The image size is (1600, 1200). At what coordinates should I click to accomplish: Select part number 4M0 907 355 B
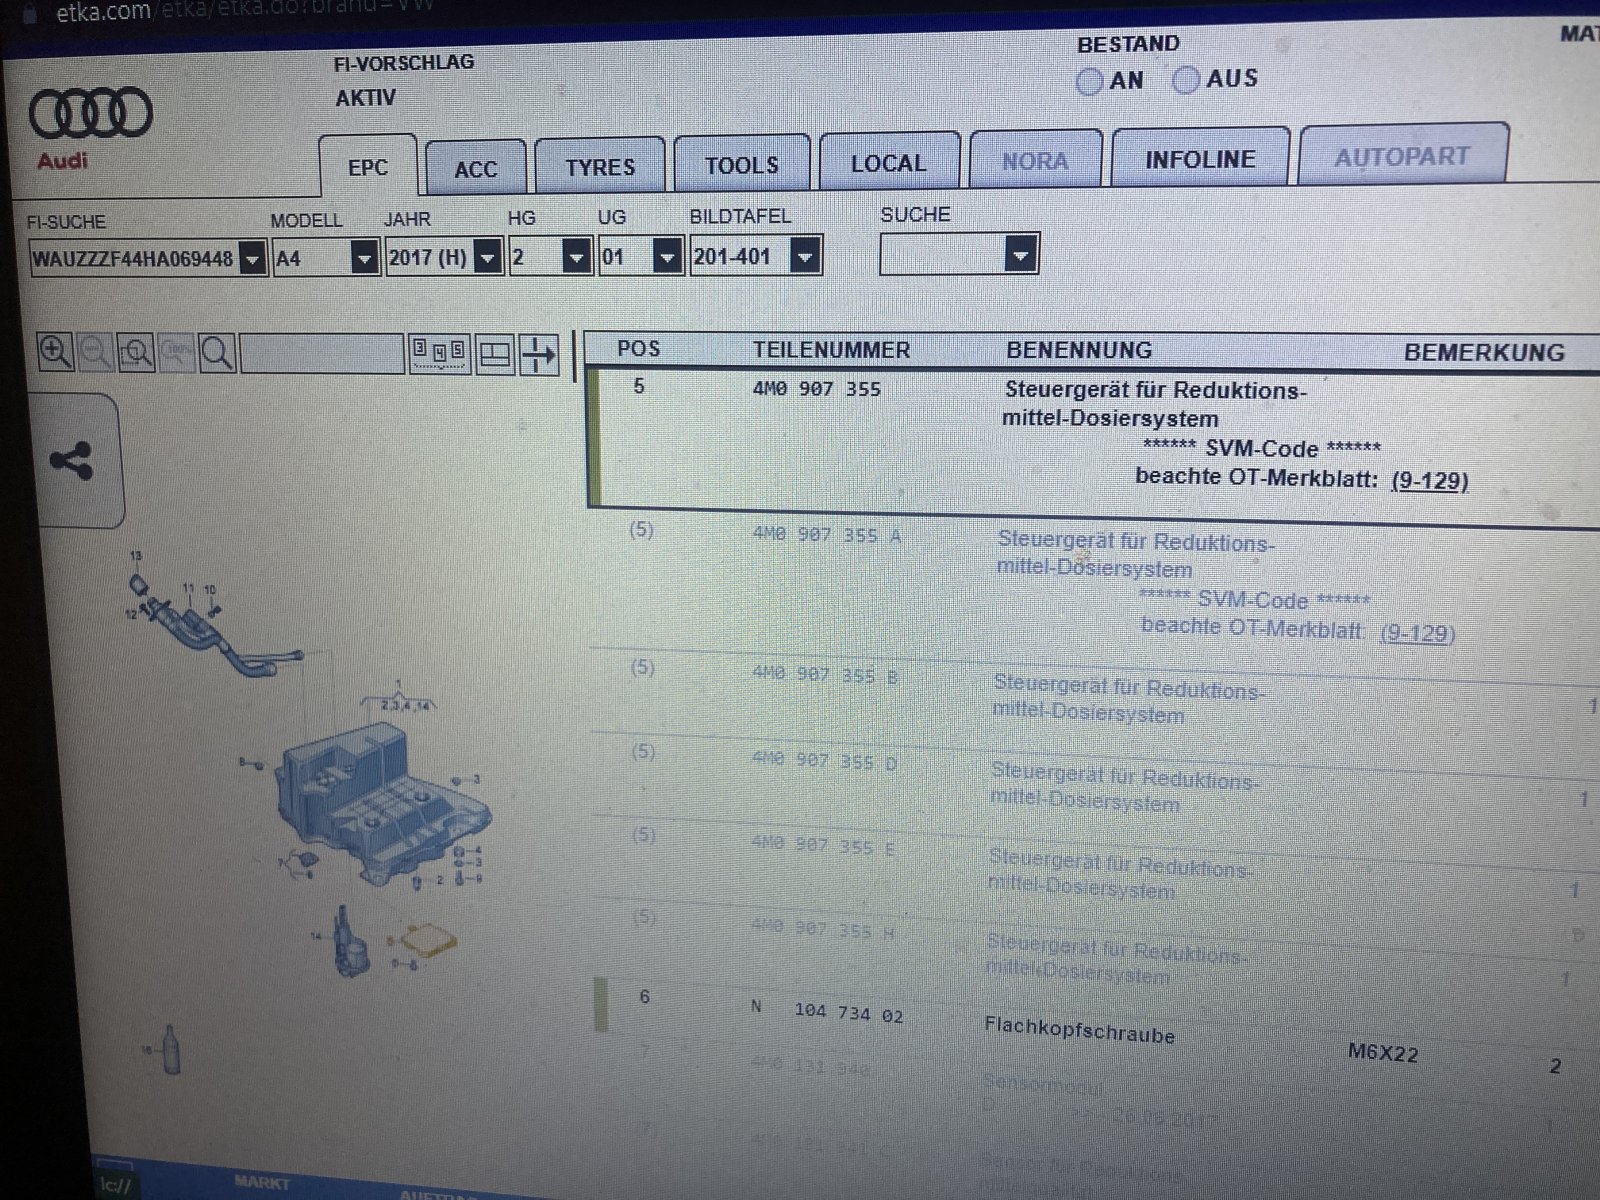[825, 676]
